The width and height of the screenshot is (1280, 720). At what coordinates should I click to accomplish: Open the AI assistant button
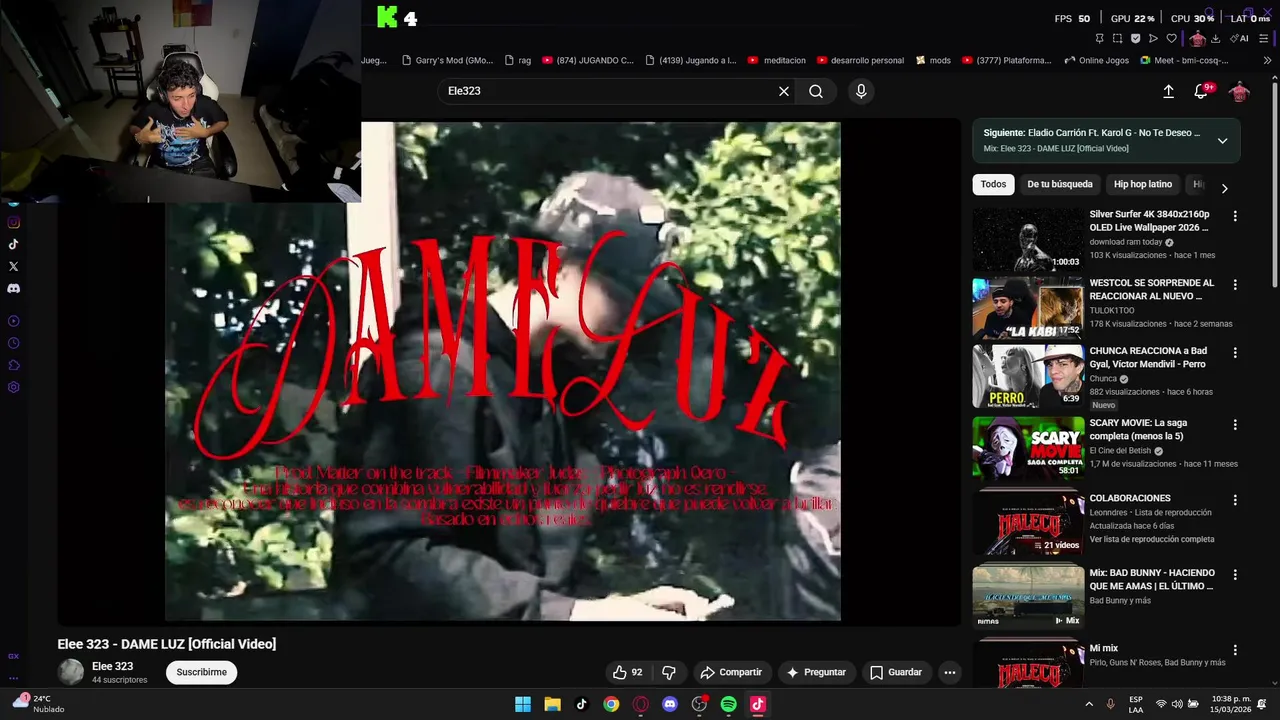1239,38
